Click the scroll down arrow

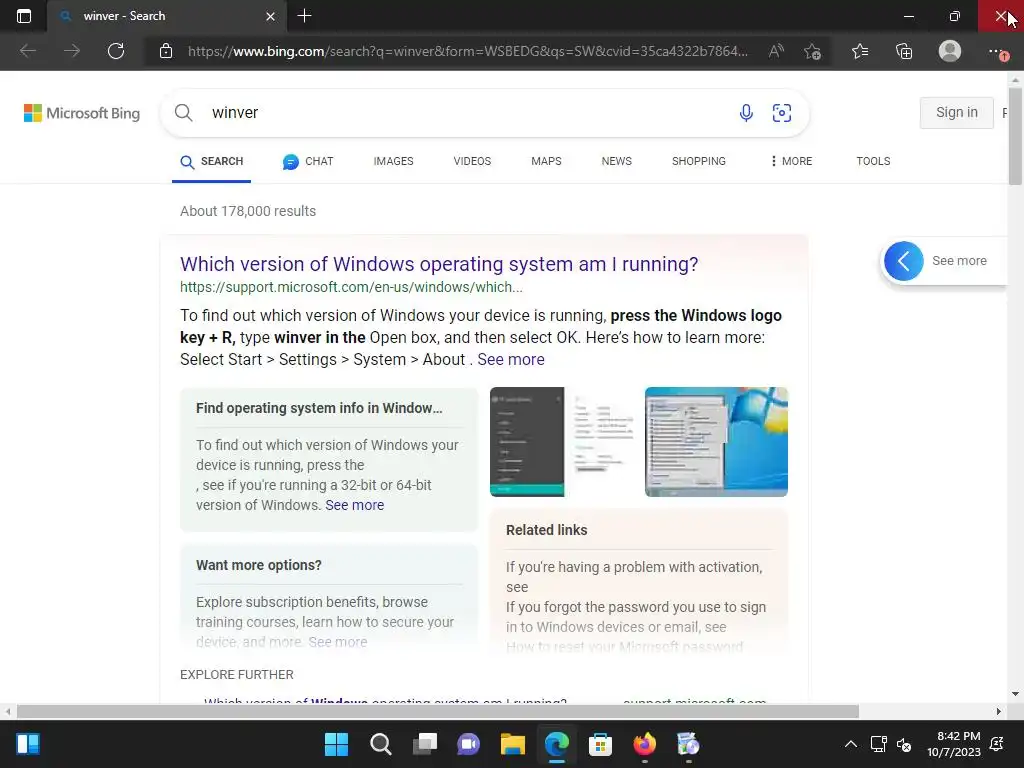(x=1016, y=695)
